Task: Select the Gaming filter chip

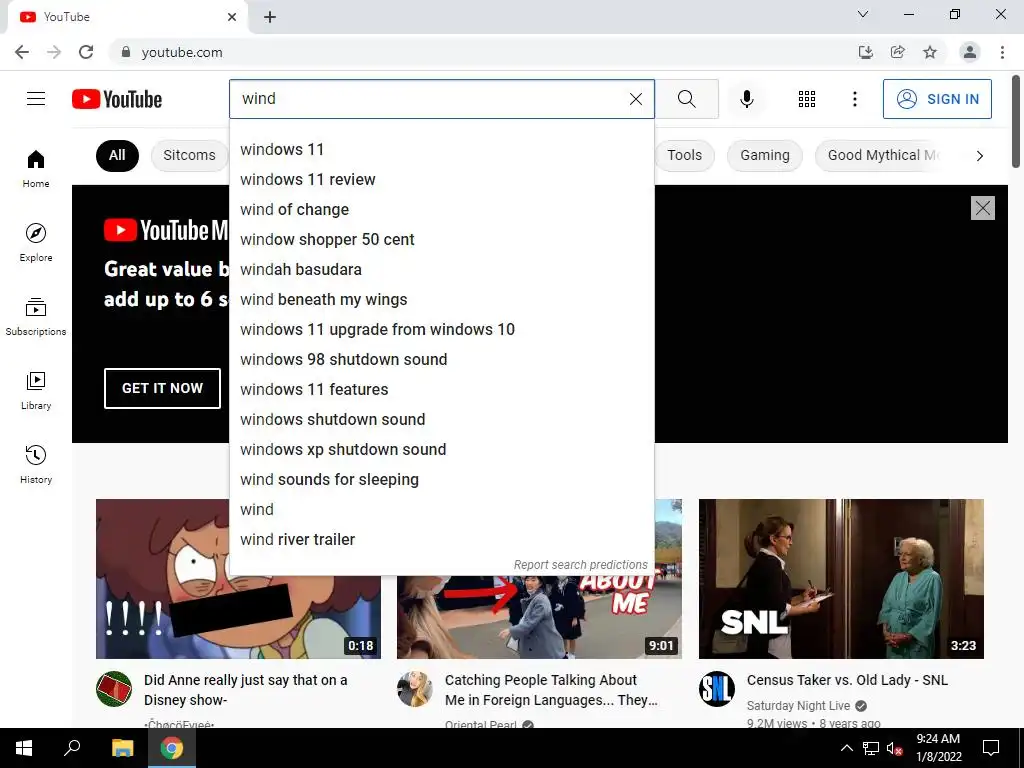Action: pyautogui.click(x=765, y=155)
